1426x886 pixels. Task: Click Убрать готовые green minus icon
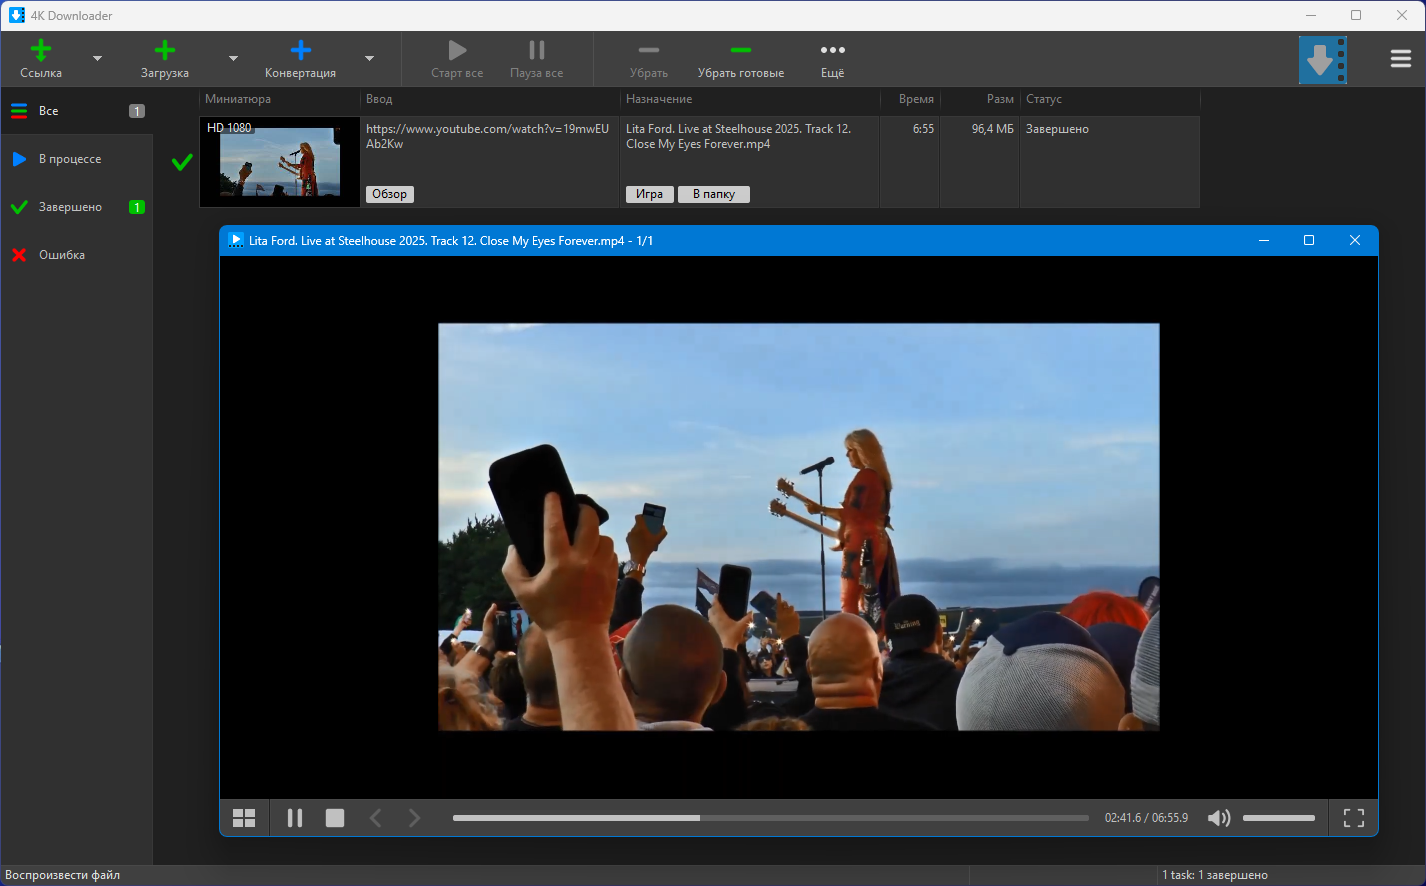point(740,51)
